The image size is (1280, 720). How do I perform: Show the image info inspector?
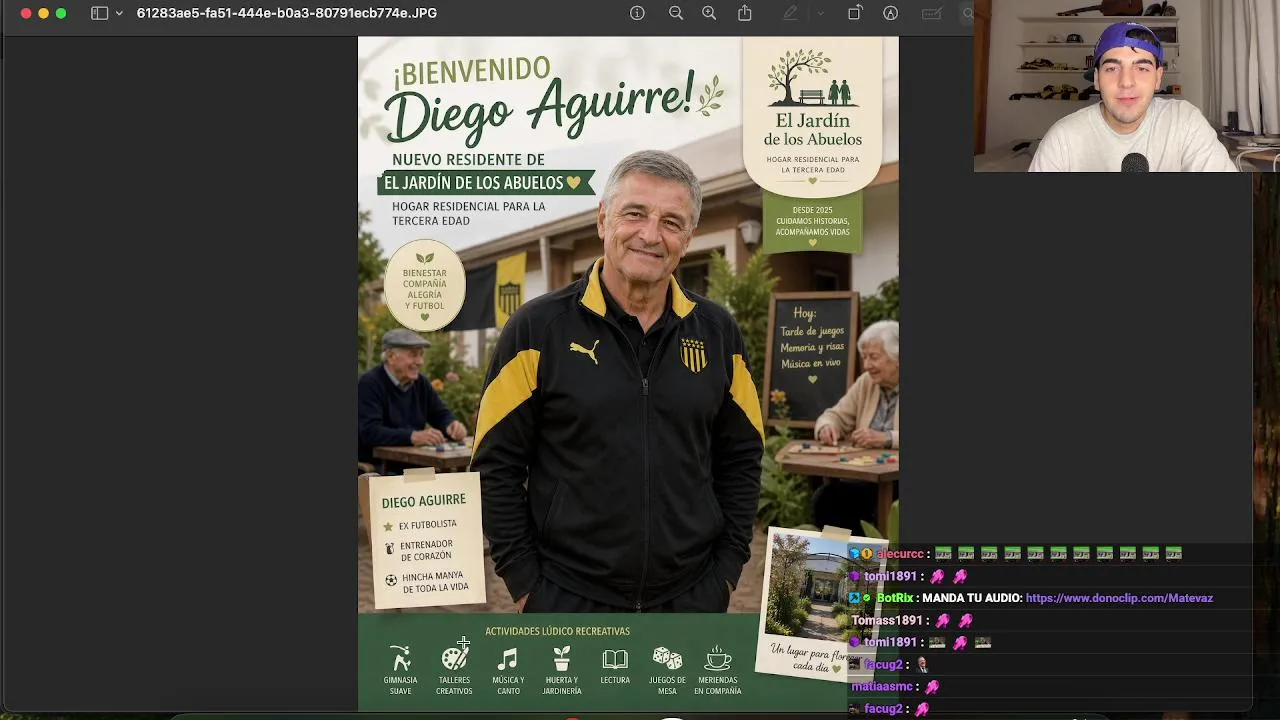637,13
